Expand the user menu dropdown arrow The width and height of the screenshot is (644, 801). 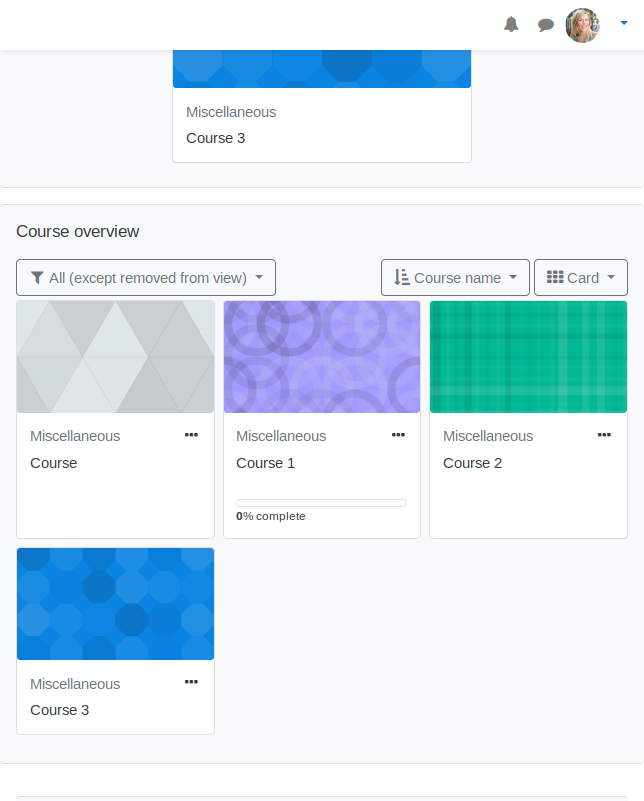[624, 22]
